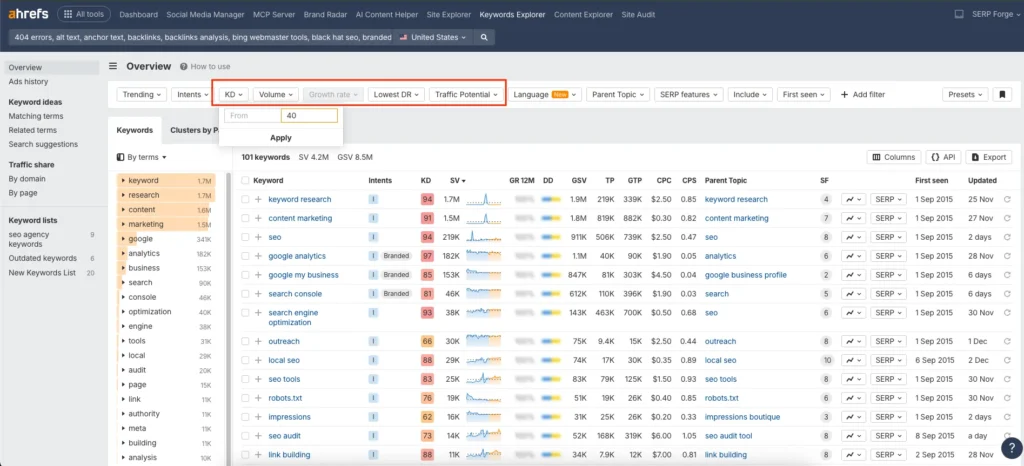Click refresh icon for local seo row

click(x=1006, y=360)
